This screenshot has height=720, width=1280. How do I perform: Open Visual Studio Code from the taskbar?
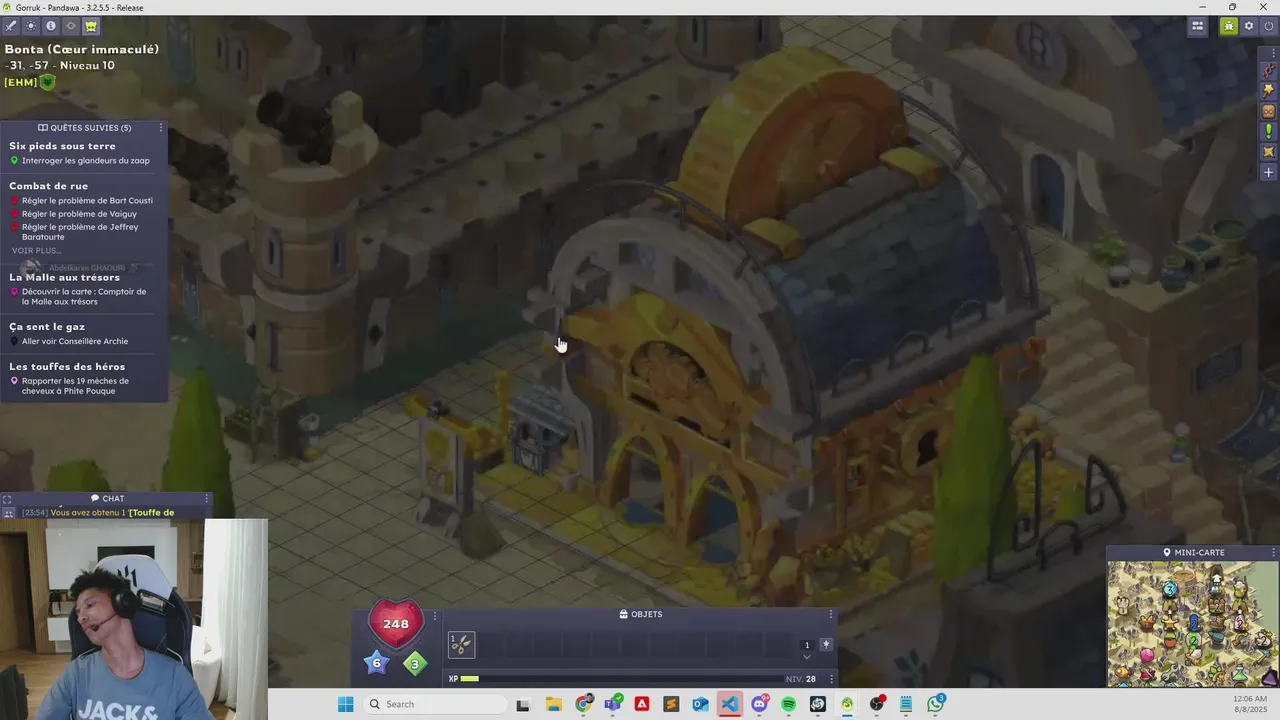(x=730, y=704)
